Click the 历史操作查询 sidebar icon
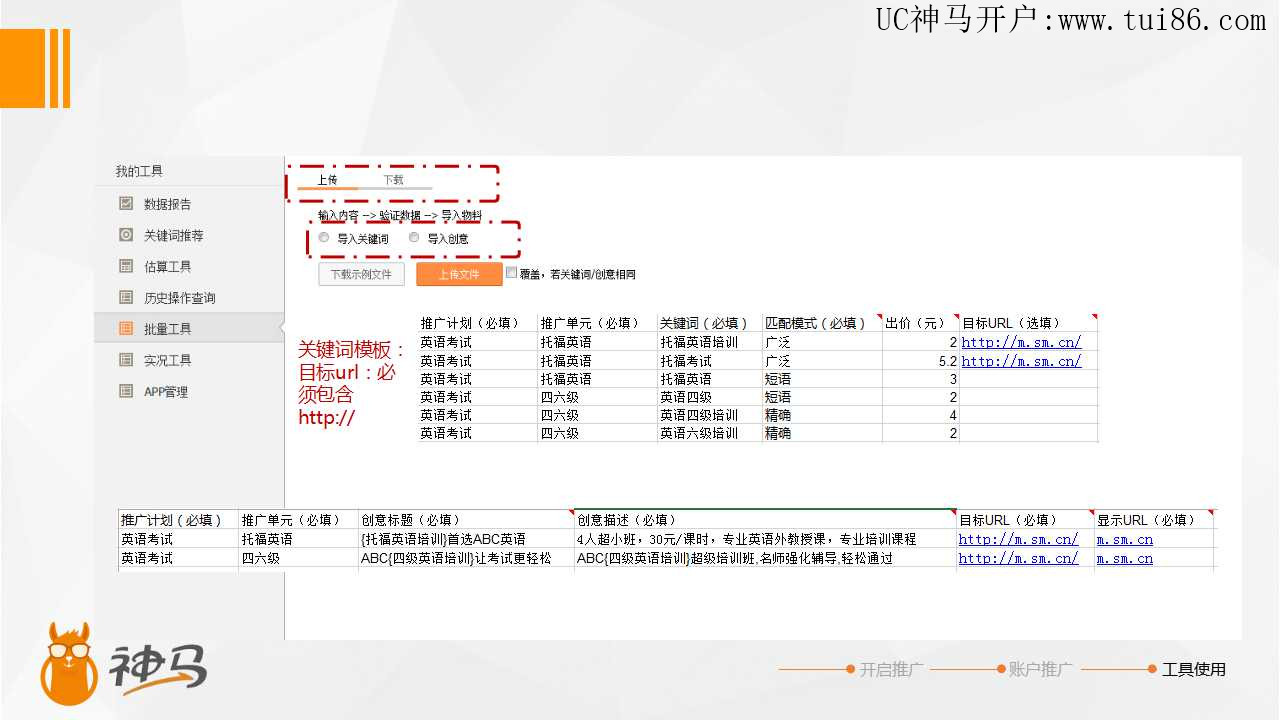 tap(126, 297)
